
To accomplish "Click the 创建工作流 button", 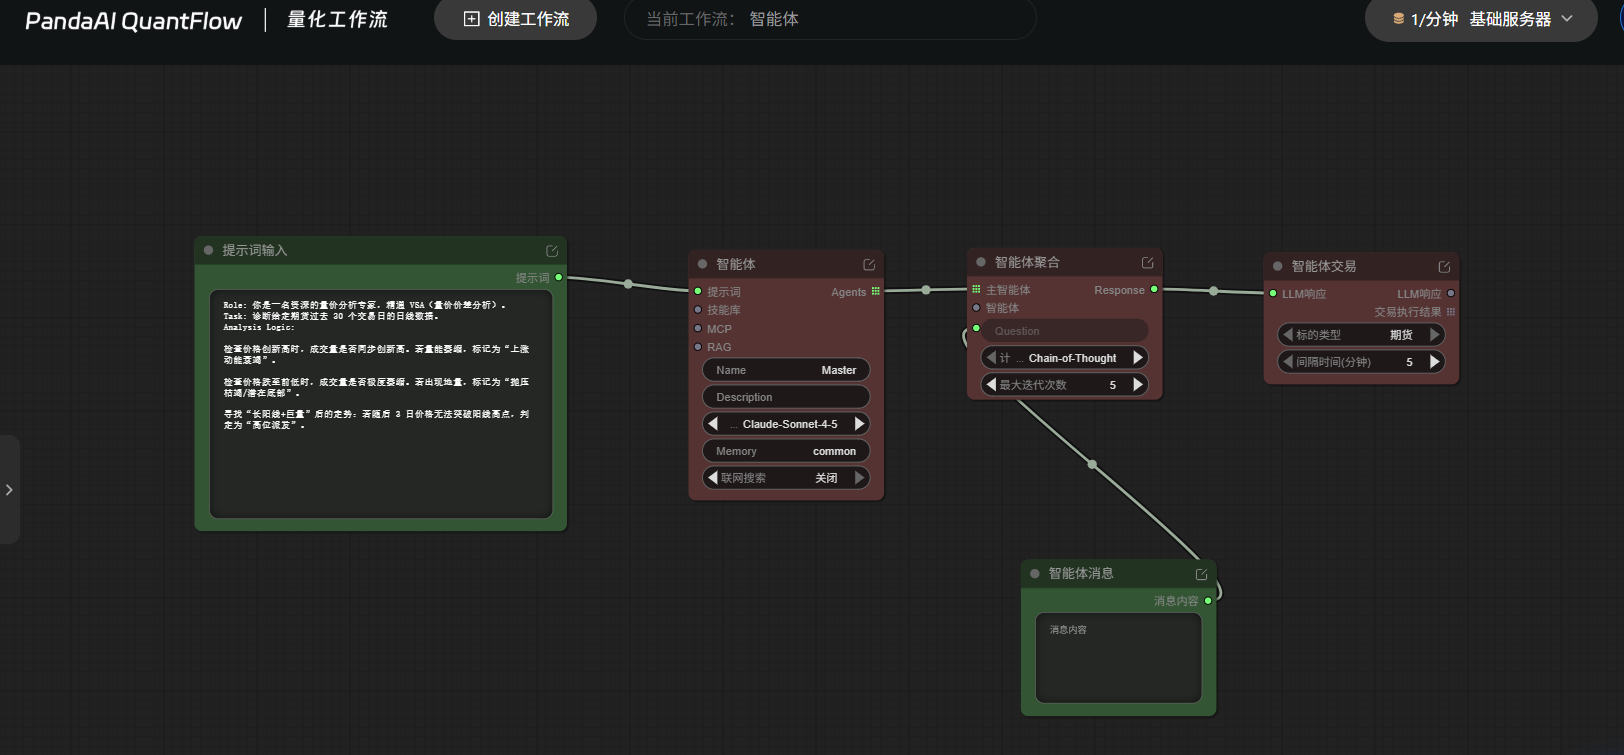I will coord(516,19).
